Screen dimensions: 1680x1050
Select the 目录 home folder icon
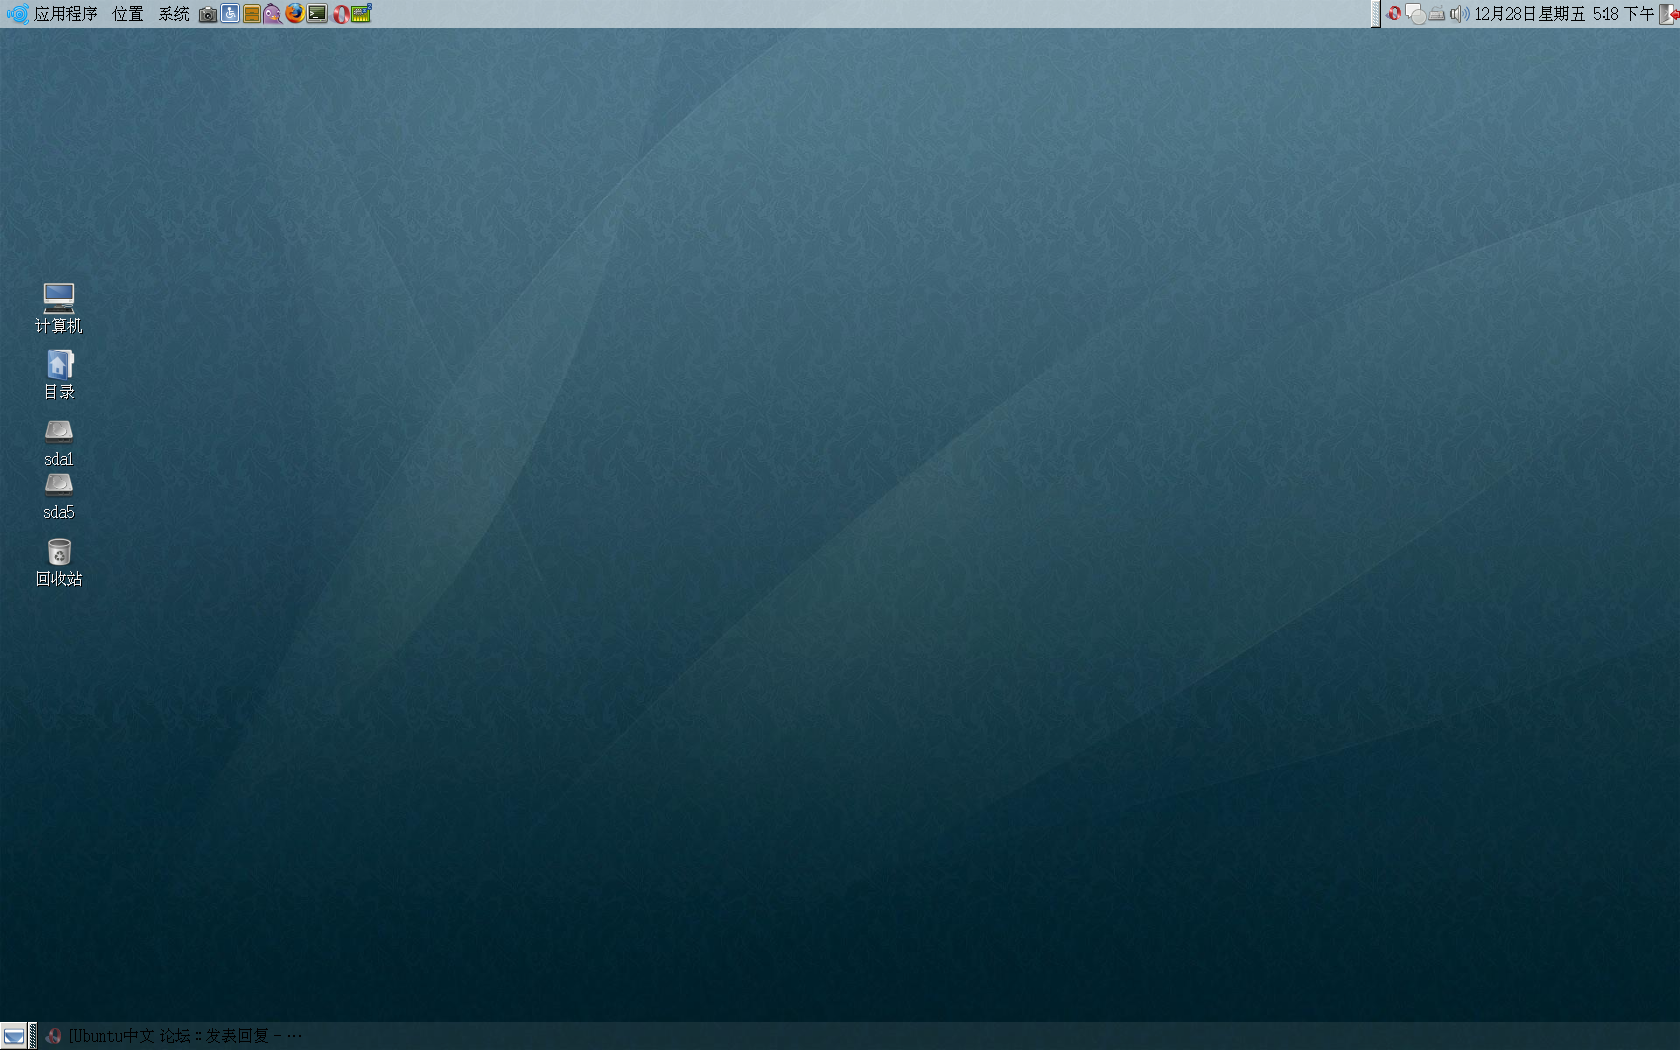59,375
